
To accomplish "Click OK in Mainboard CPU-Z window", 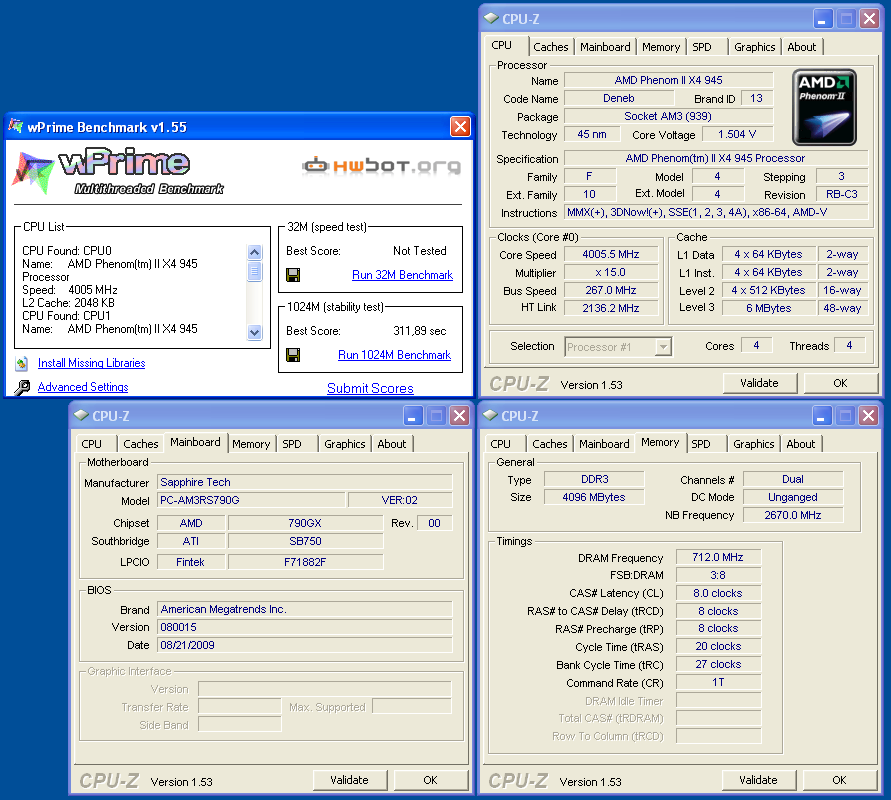I will [431, 780].
